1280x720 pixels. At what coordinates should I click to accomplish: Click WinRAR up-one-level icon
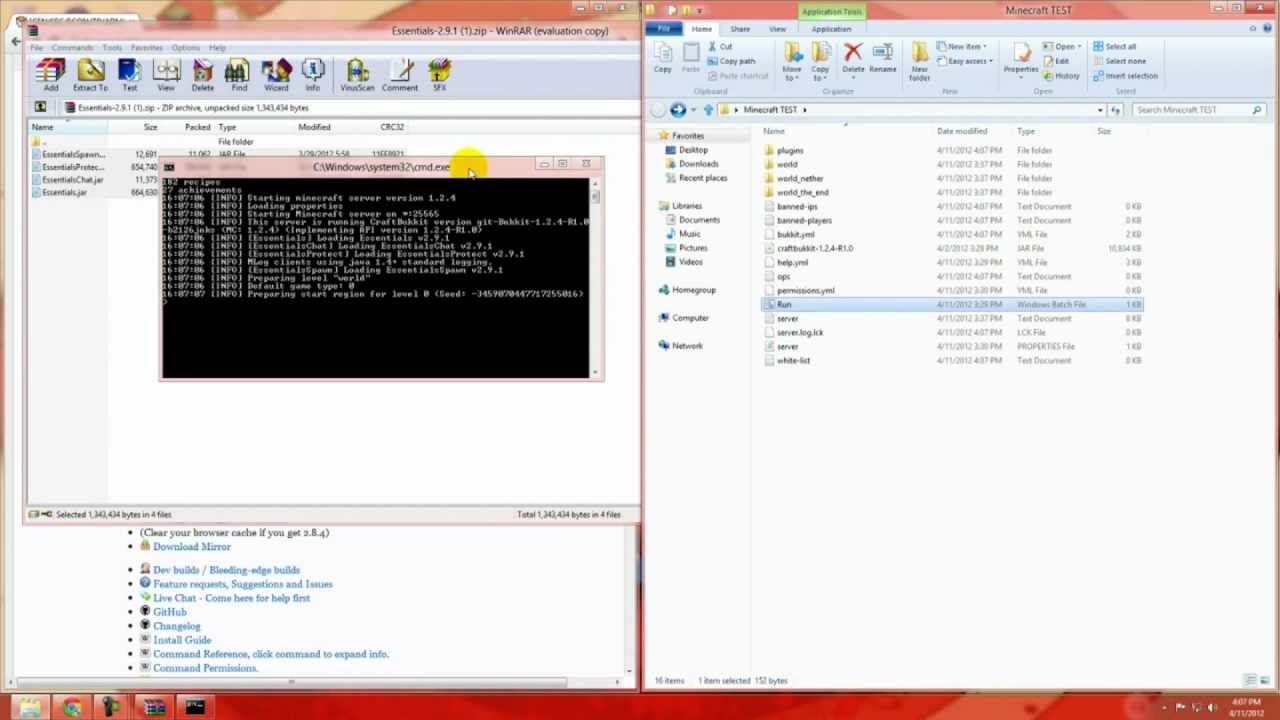tap(40, 107)
